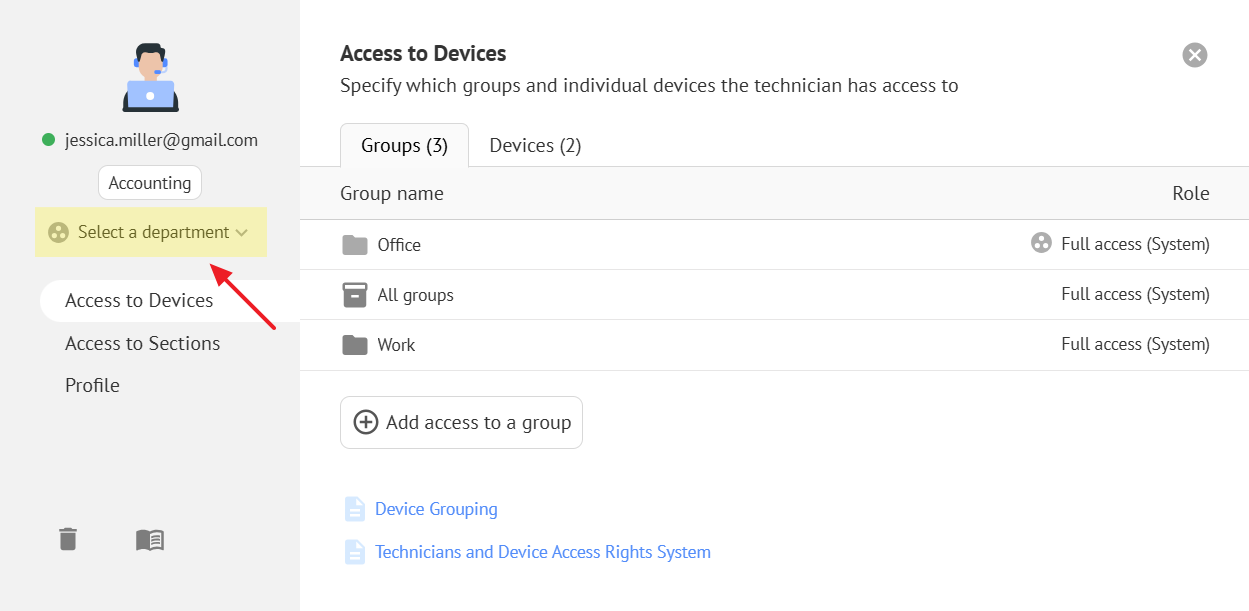Delete technician using trash icon
Viewport: 1249px width, 611px height.
(x=67, y=539)
